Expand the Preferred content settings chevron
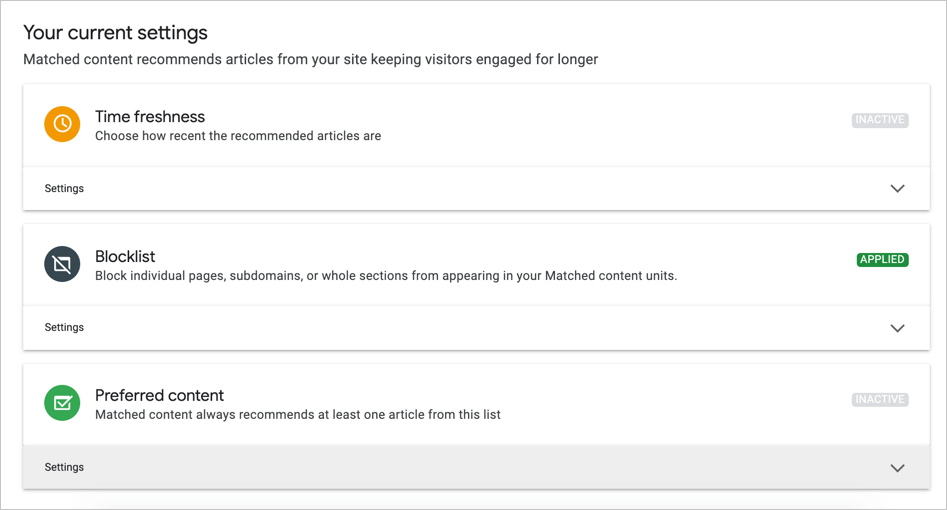This screenshot has width=947, height=510. tap(897, 467)
